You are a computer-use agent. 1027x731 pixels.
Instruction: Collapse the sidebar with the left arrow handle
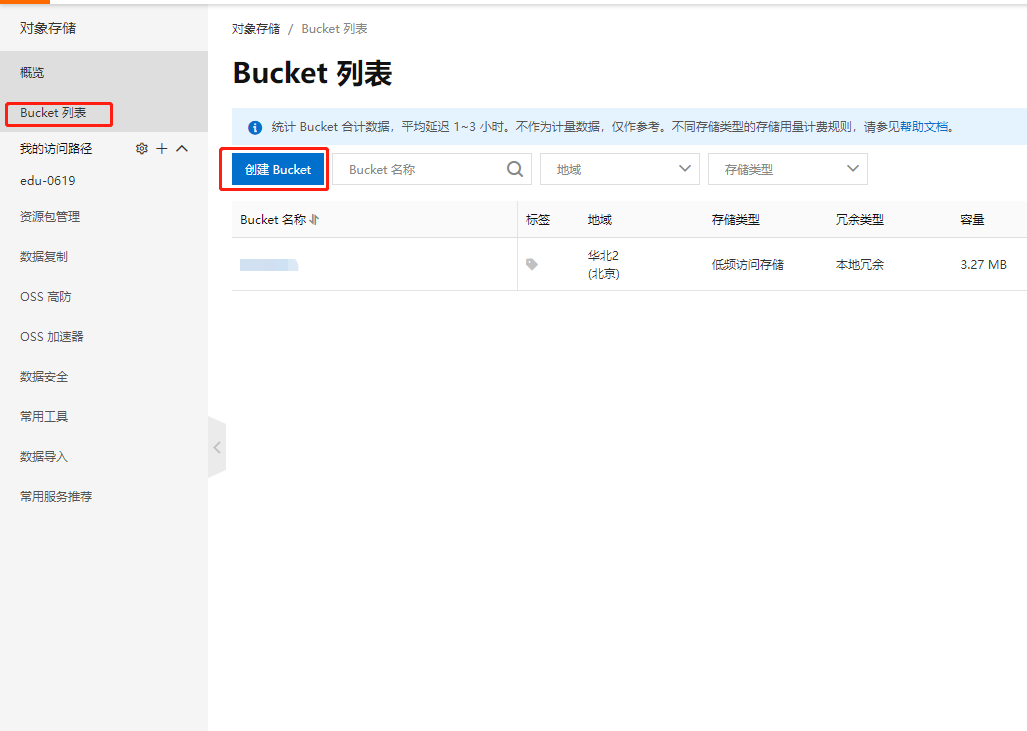pyautogui.click(x=217, y=447)
